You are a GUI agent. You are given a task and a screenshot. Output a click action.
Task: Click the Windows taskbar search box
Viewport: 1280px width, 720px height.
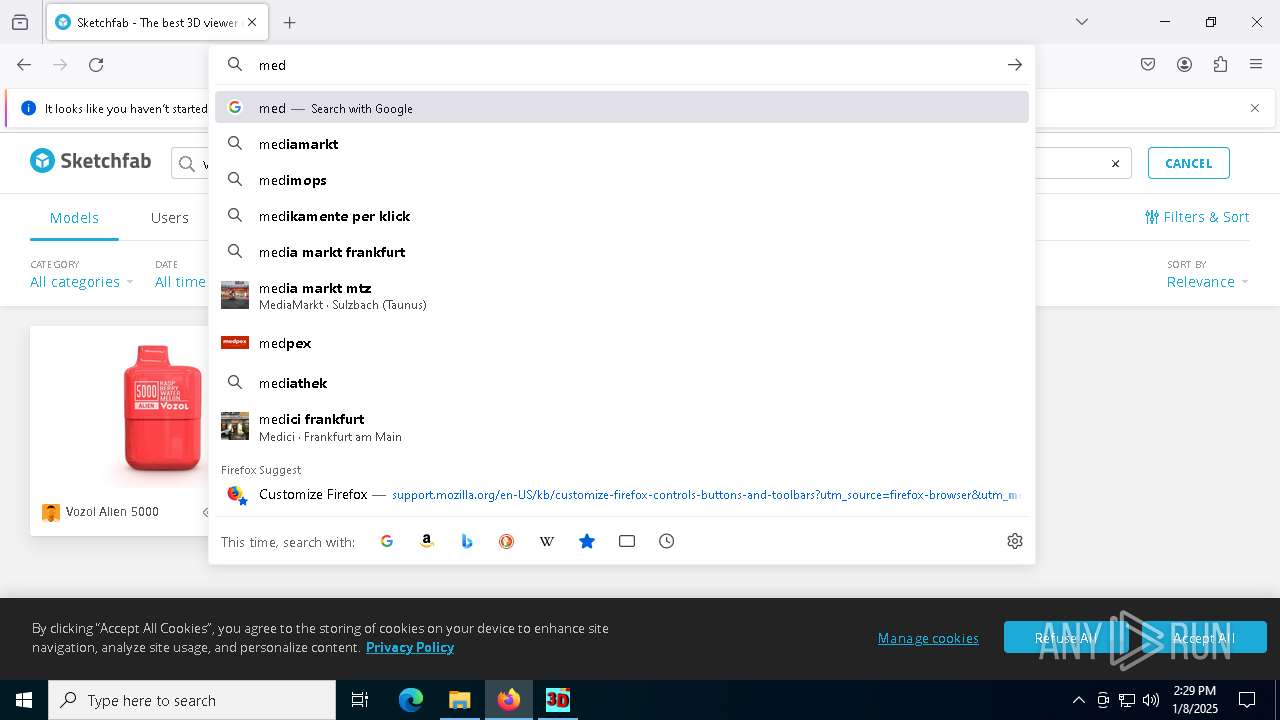click(192, 700)
